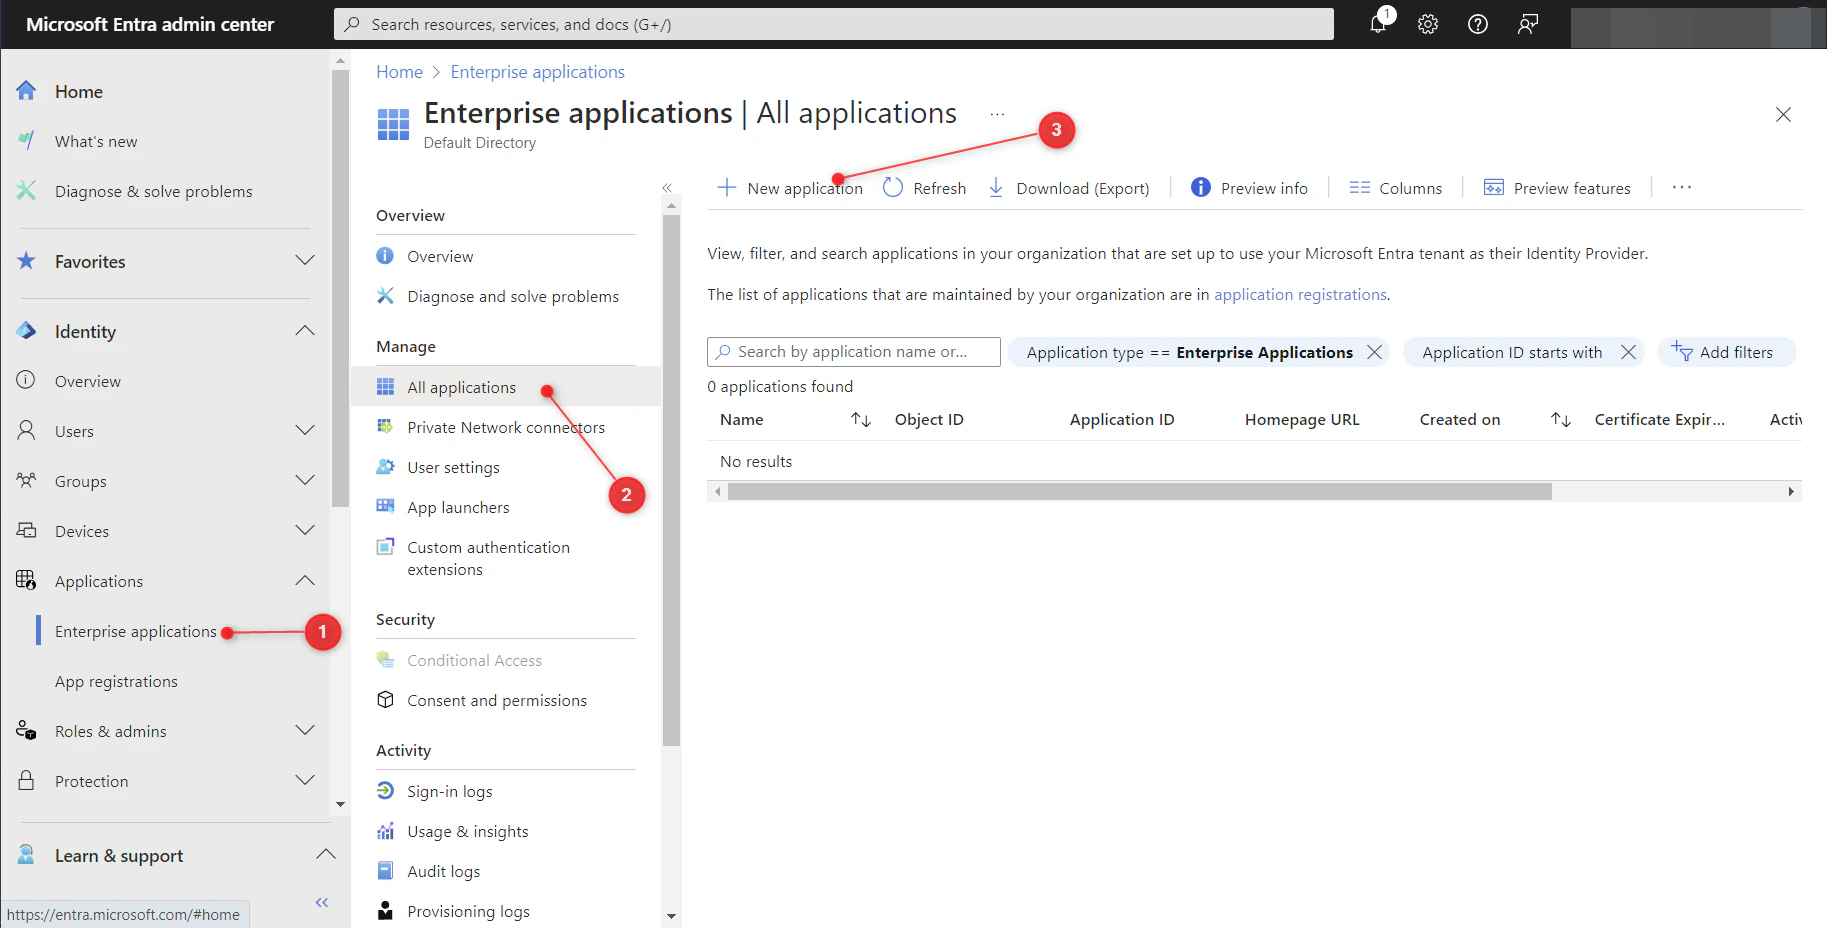Open Private Network connectors

pos(506,427)
